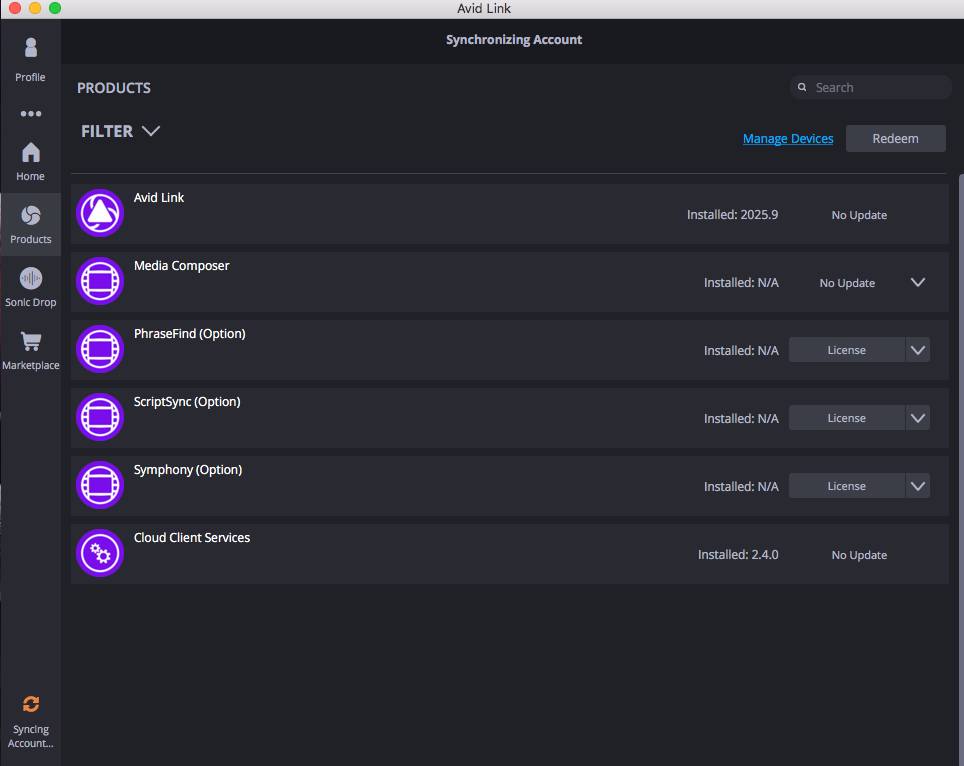Click the Synchronizing Account status banner
Image resolution: width=964 pixels, height=766 pixels.
[x=513, y=39]
